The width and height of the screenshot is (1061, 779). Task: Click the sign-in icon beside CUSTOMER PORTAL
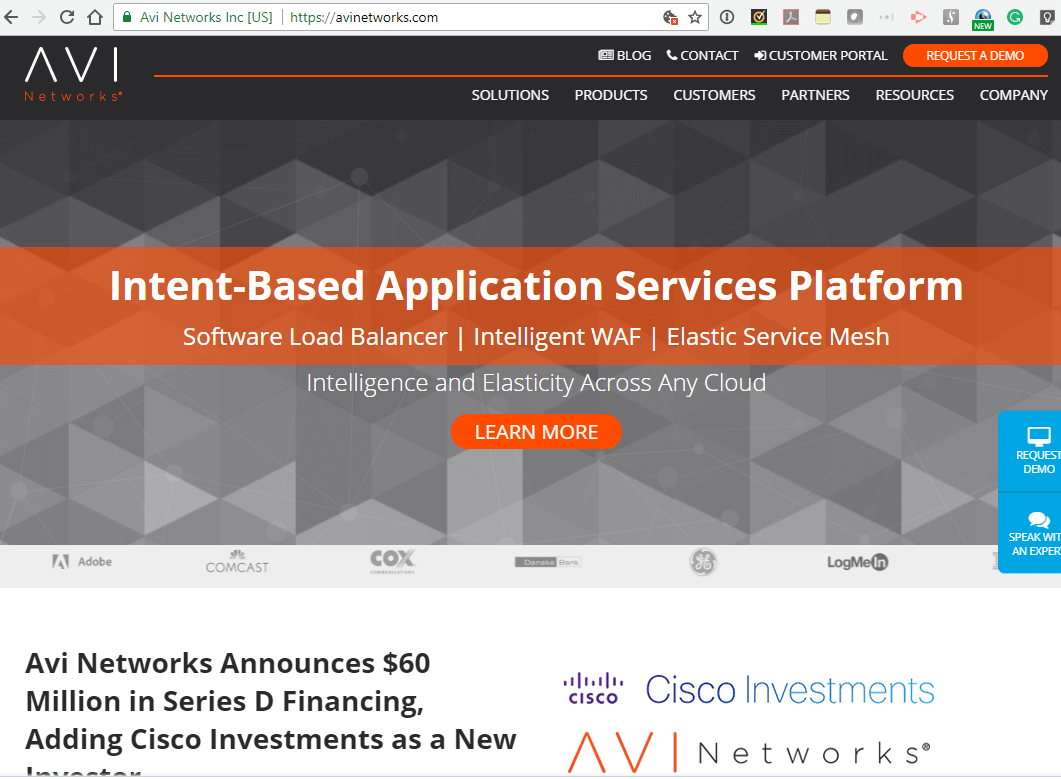pyautogui.click(x=759, y=55)
